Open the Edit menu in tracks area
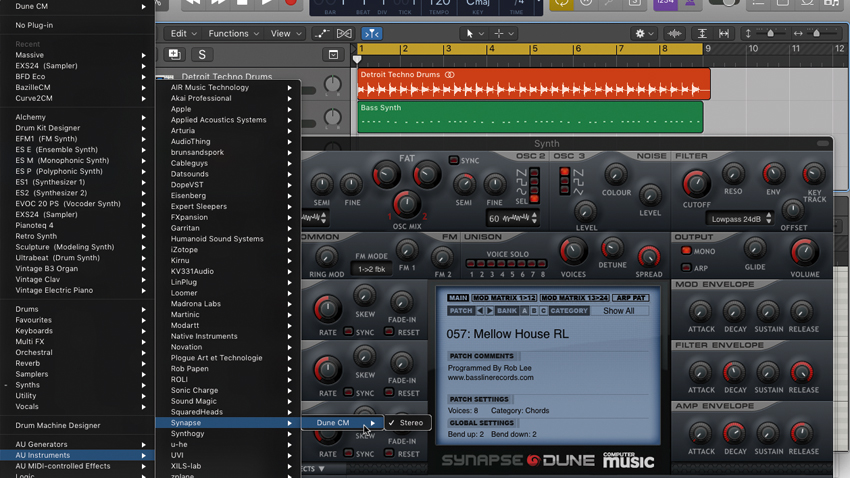 (183, 34)
